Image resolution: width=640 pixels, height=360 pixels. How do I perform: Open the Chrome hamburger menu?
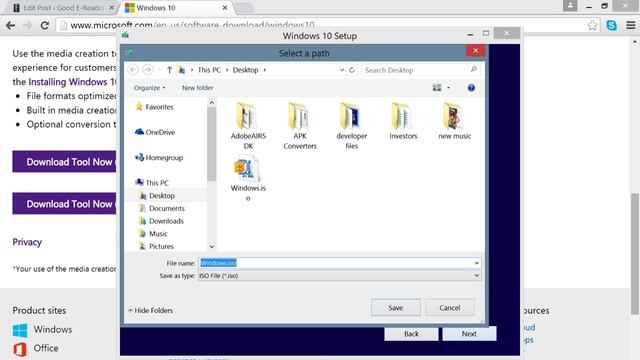tap(631, 25)
